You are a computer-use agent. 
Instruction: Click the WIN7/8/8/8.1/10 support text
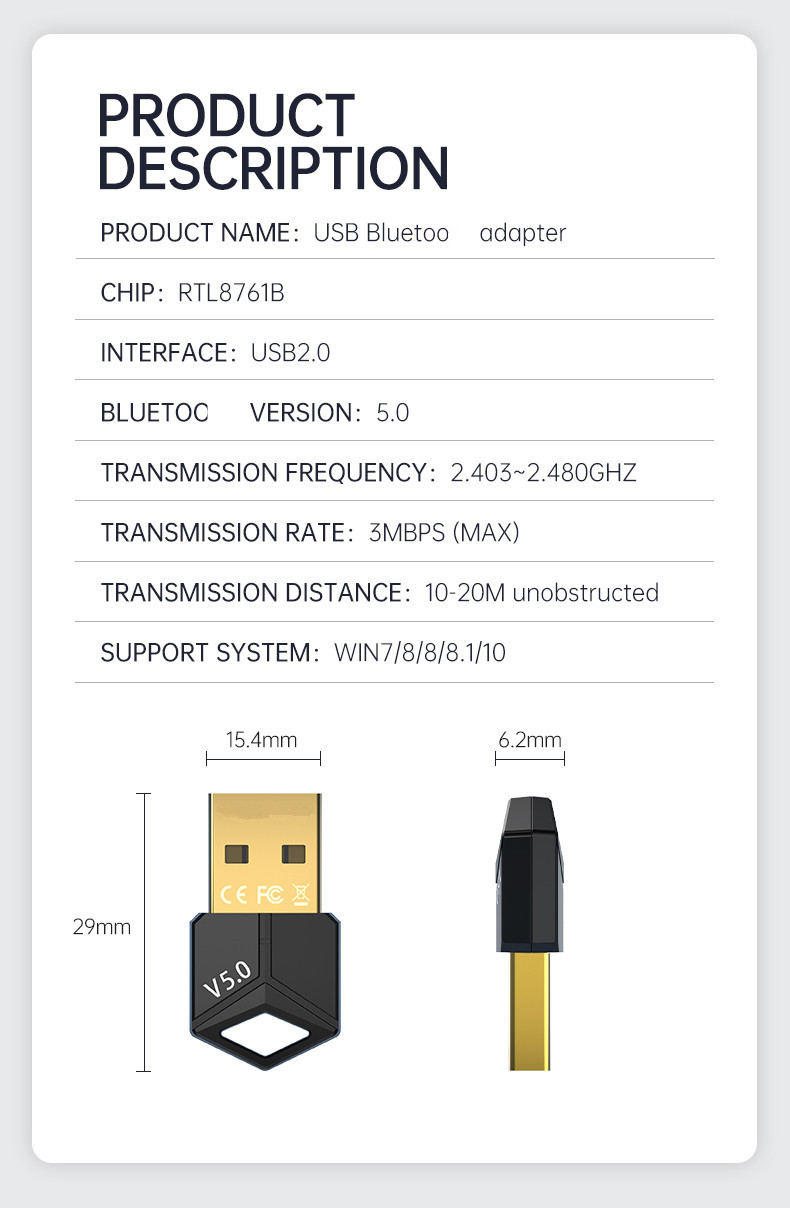click(x=420, y=653)
